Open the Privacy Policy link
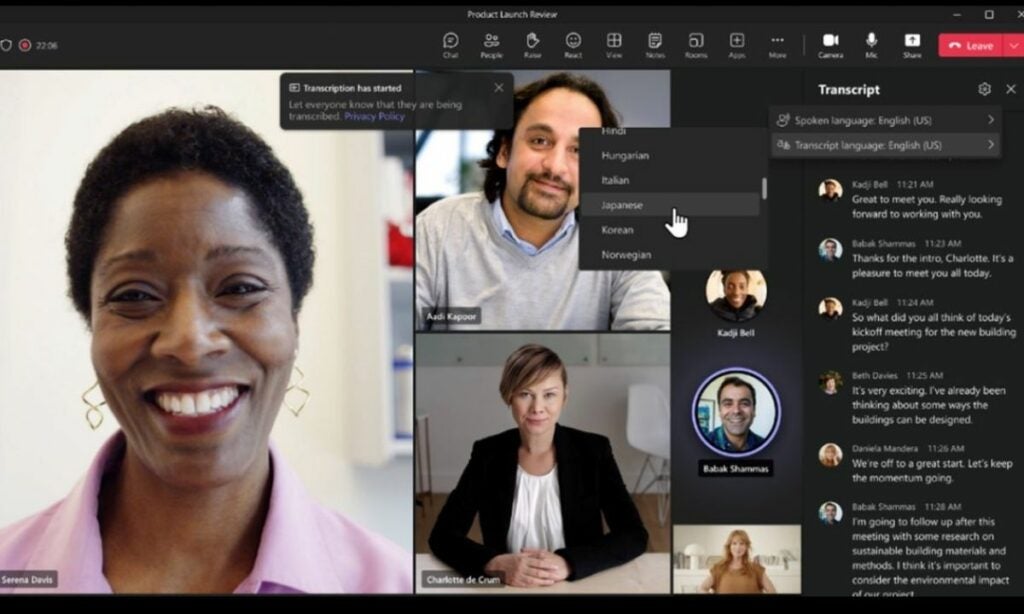1024x614 pixels. pyautogui.click(x=376, y=116)
